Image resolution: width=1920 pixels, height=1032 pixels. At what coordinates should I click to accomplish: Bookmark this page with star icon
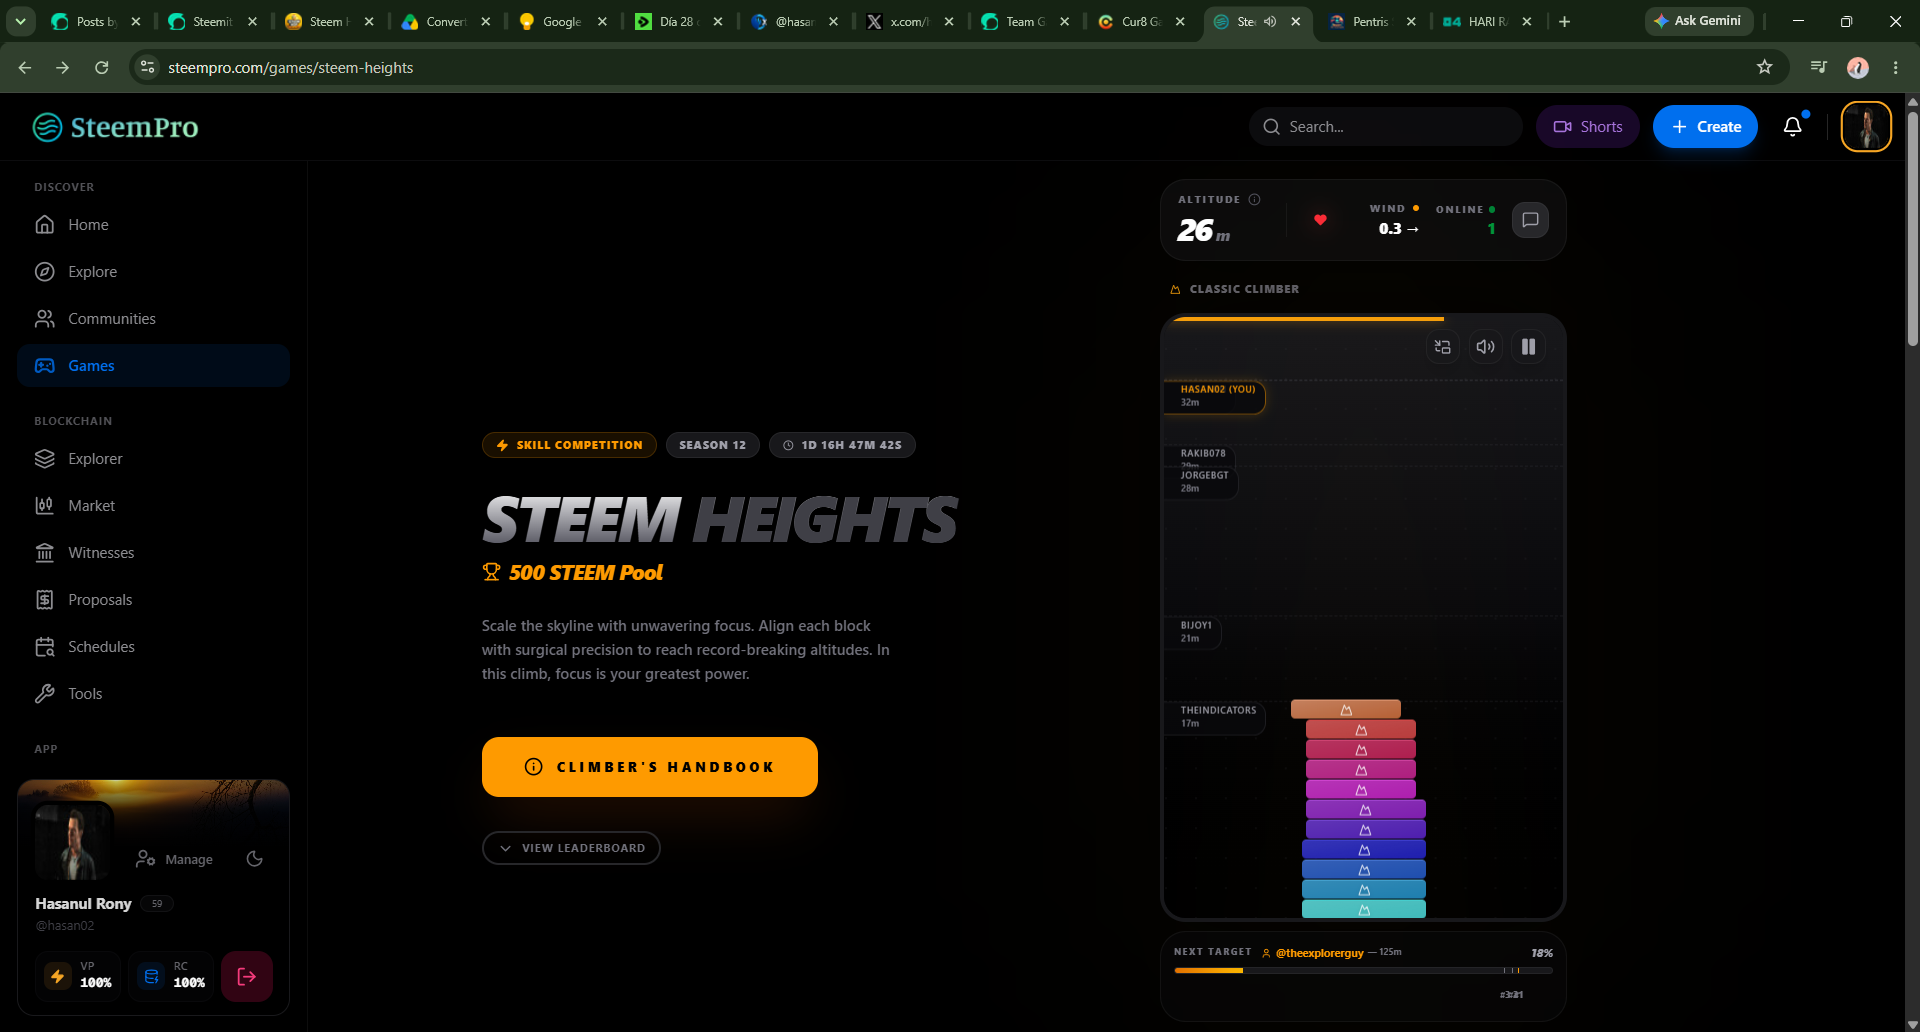[x=1764, y=67]
